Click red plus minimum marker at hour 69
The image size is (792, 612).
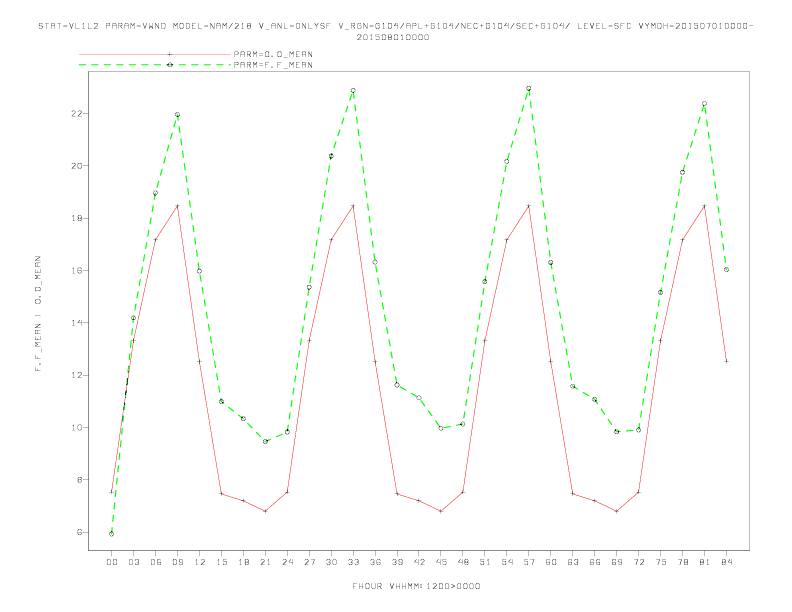(617, 511)
